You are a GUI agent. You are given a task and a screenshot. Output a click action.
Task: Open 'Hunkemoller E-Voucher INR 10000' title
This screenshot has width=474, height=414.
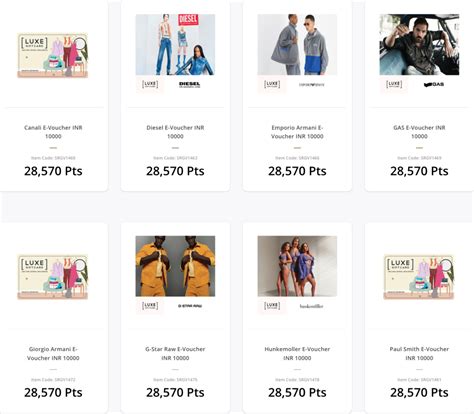click(297, 353)
